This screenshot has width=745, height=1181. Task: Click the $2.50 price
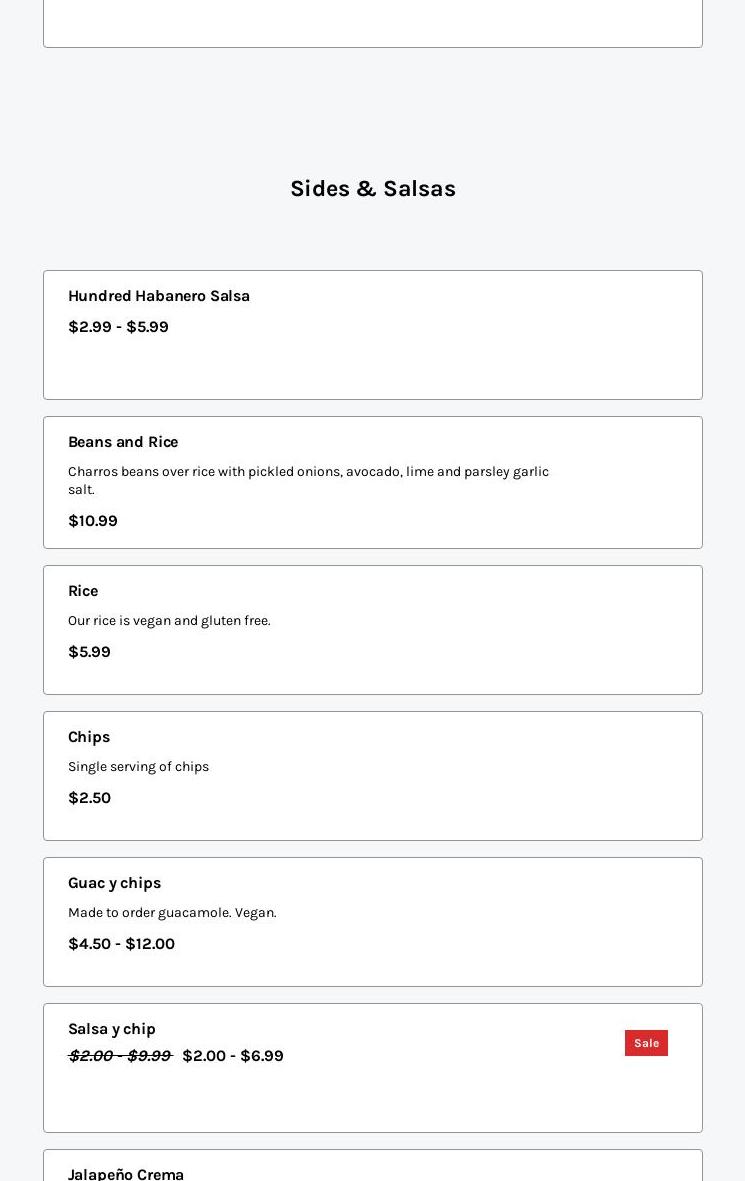click(x=89, y=798)
